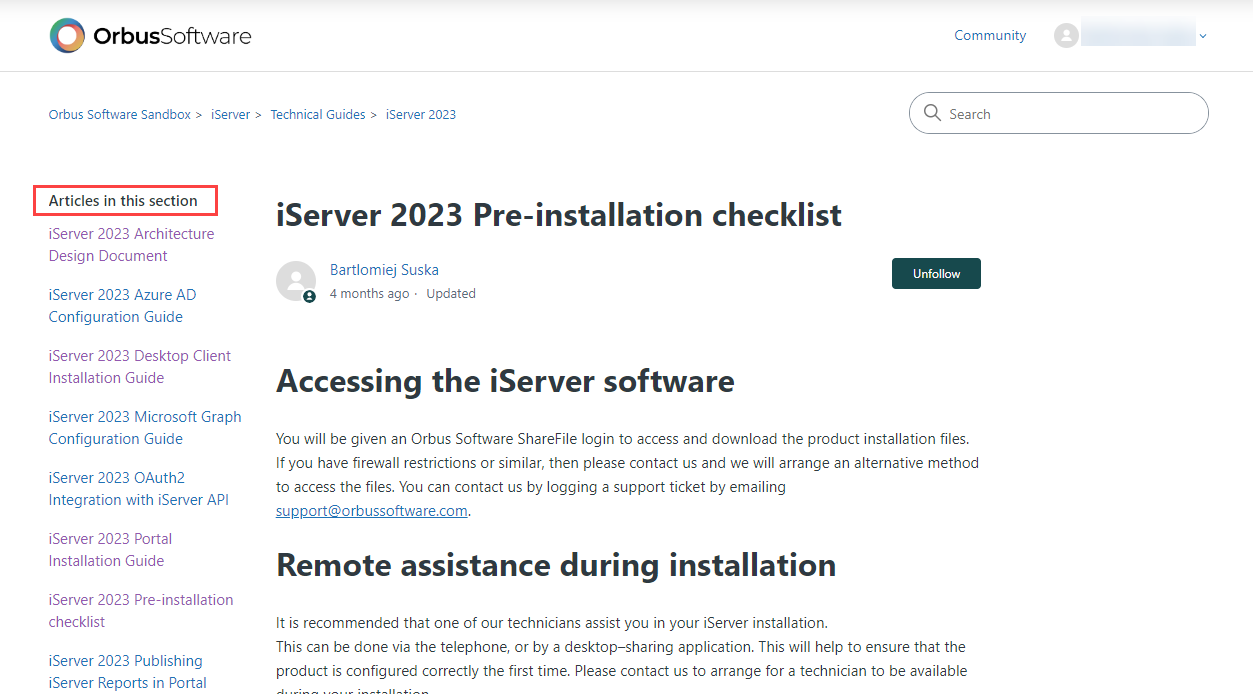Go to Orbus Software Sandbox breadcrumb
Screen dimensions: 1253x694
120,115
